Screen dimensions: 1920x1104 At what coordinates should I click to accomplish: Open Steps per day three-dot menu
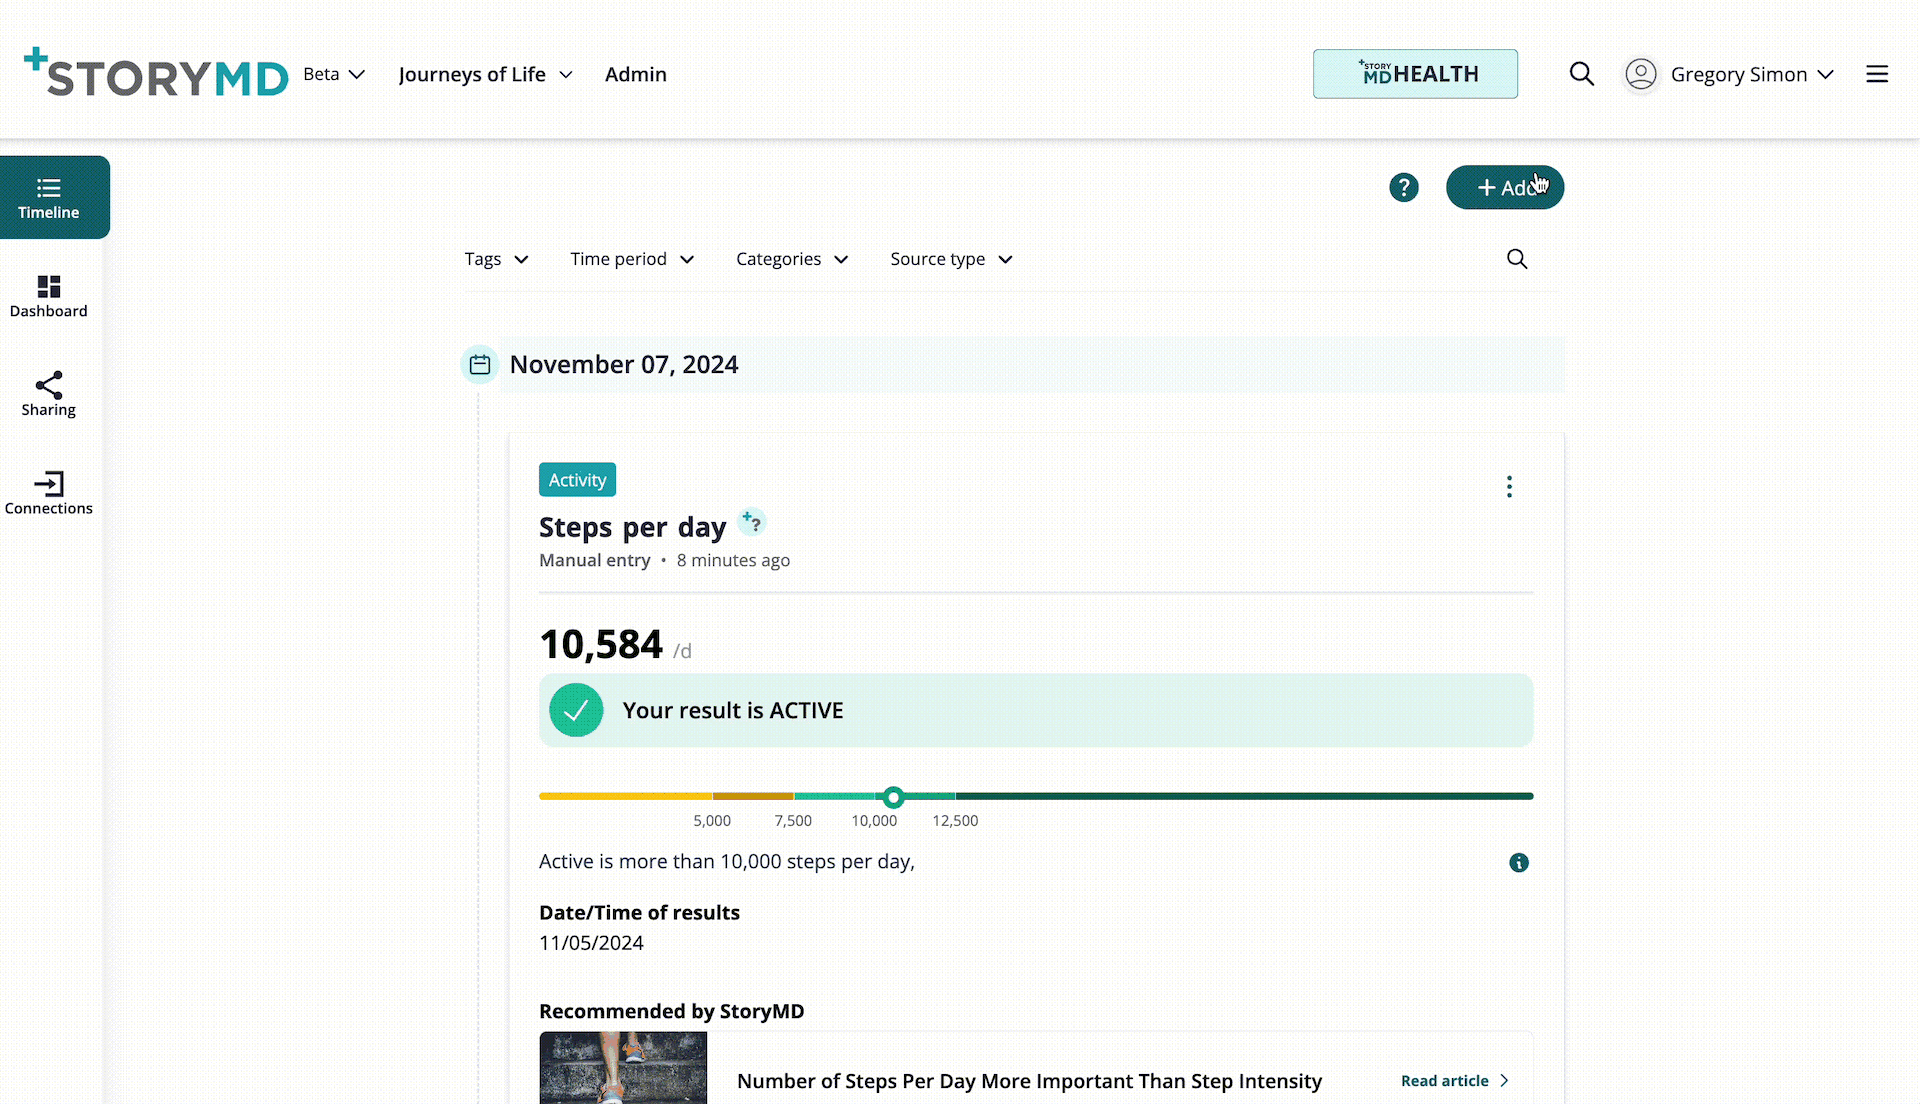1509,487
